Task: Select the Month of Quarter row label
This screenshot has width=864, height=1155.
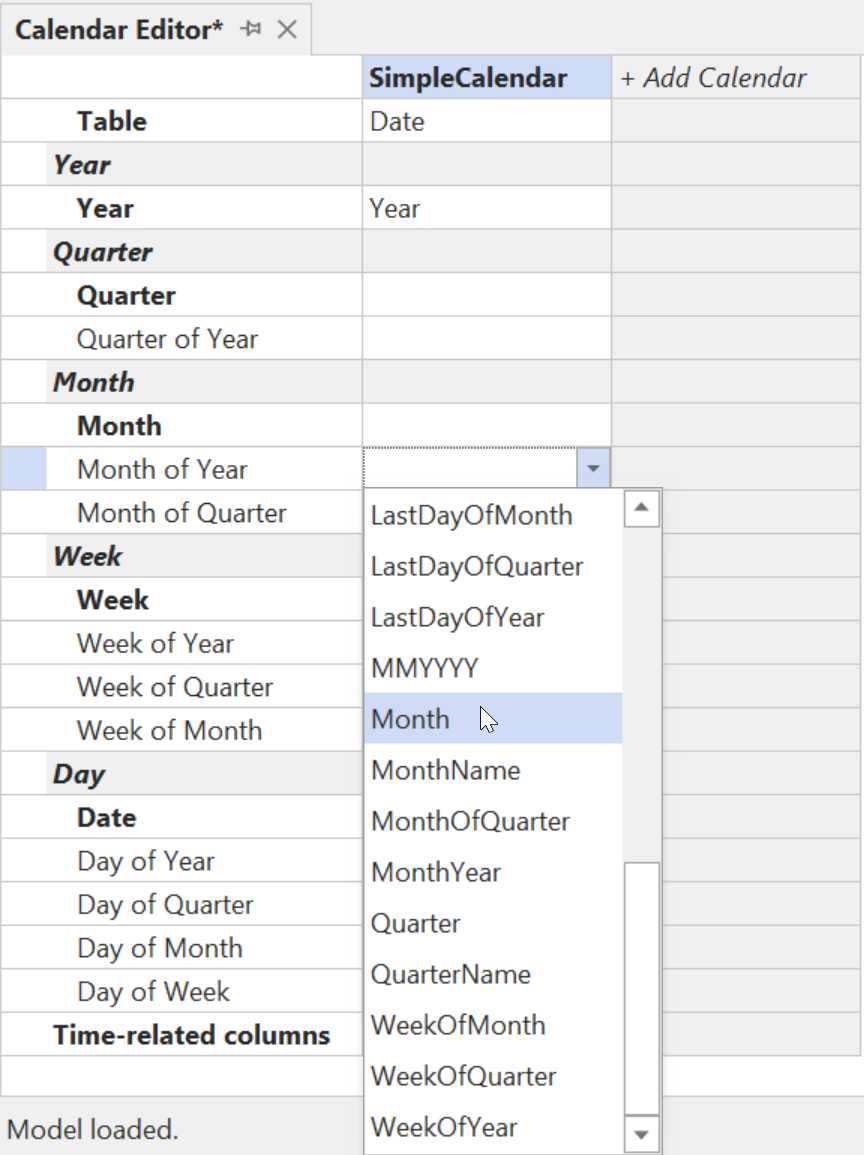Action: 181,513
